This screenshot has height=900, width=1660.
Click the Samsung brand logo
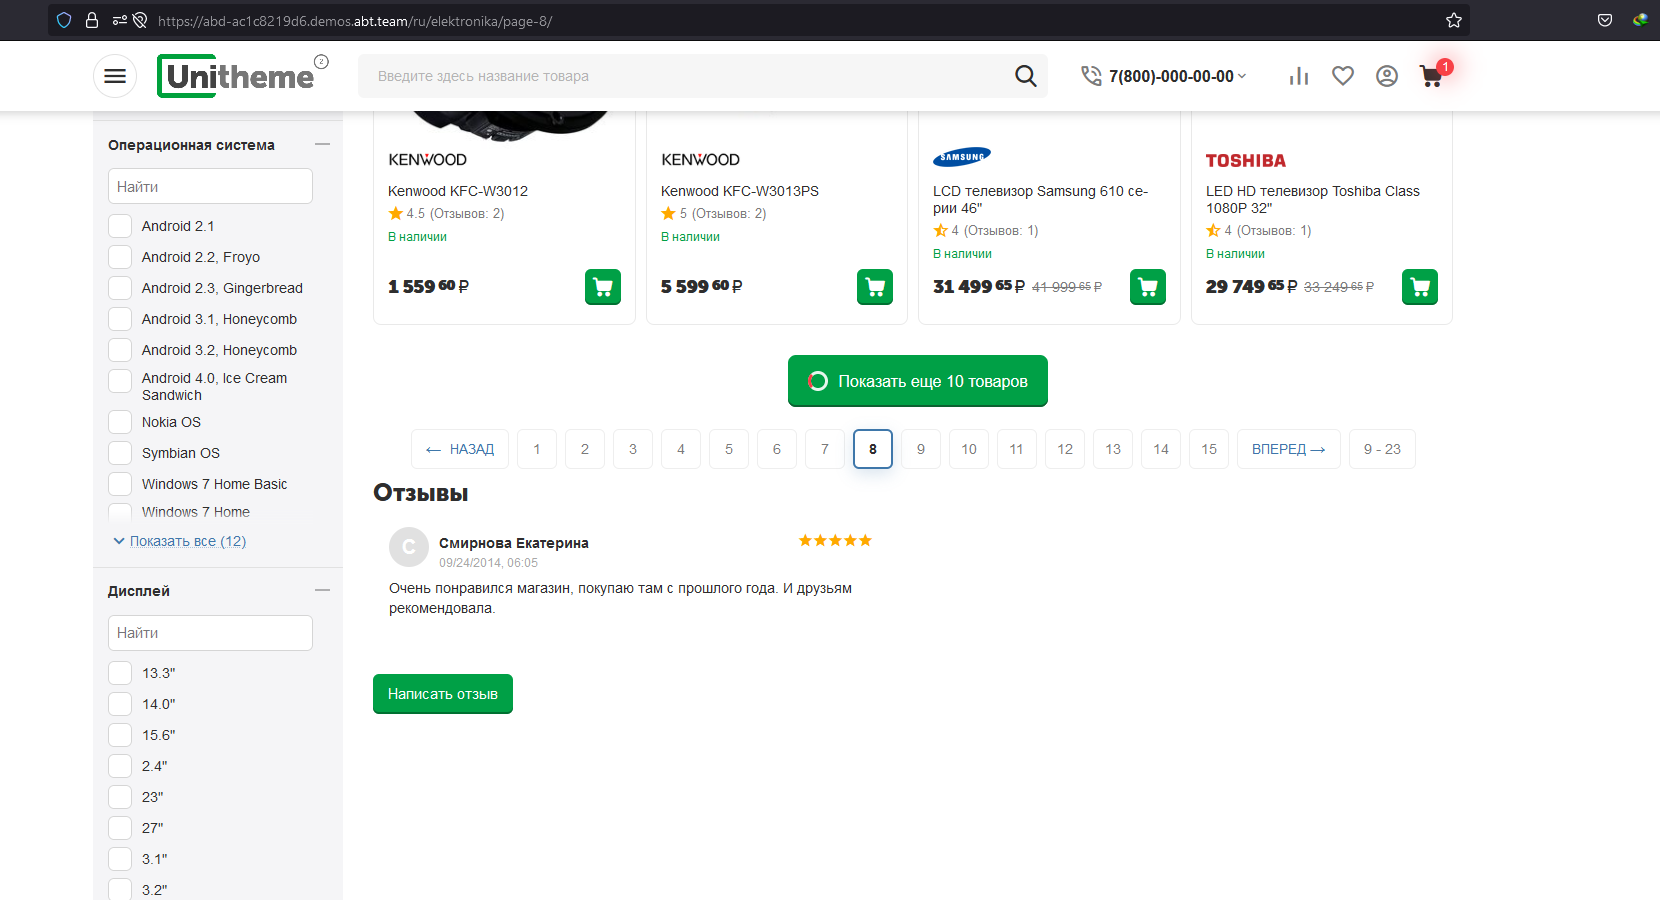(961, 157)
